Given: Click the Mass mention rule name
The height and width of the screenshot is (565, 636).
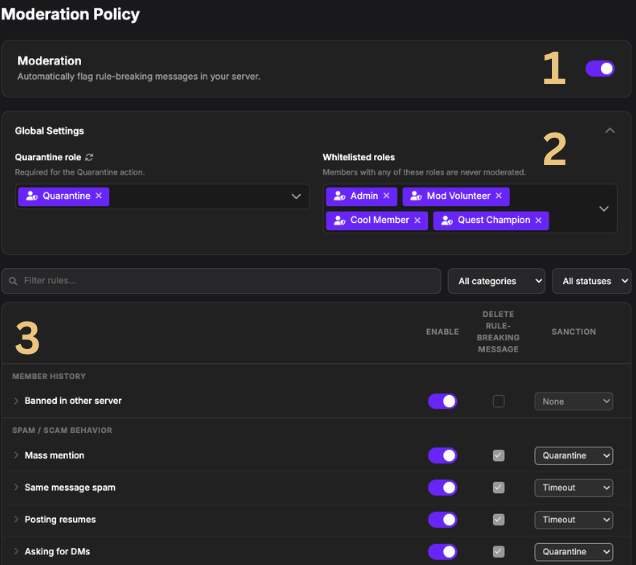Looking at the screenshot, I should click(54, 455).
